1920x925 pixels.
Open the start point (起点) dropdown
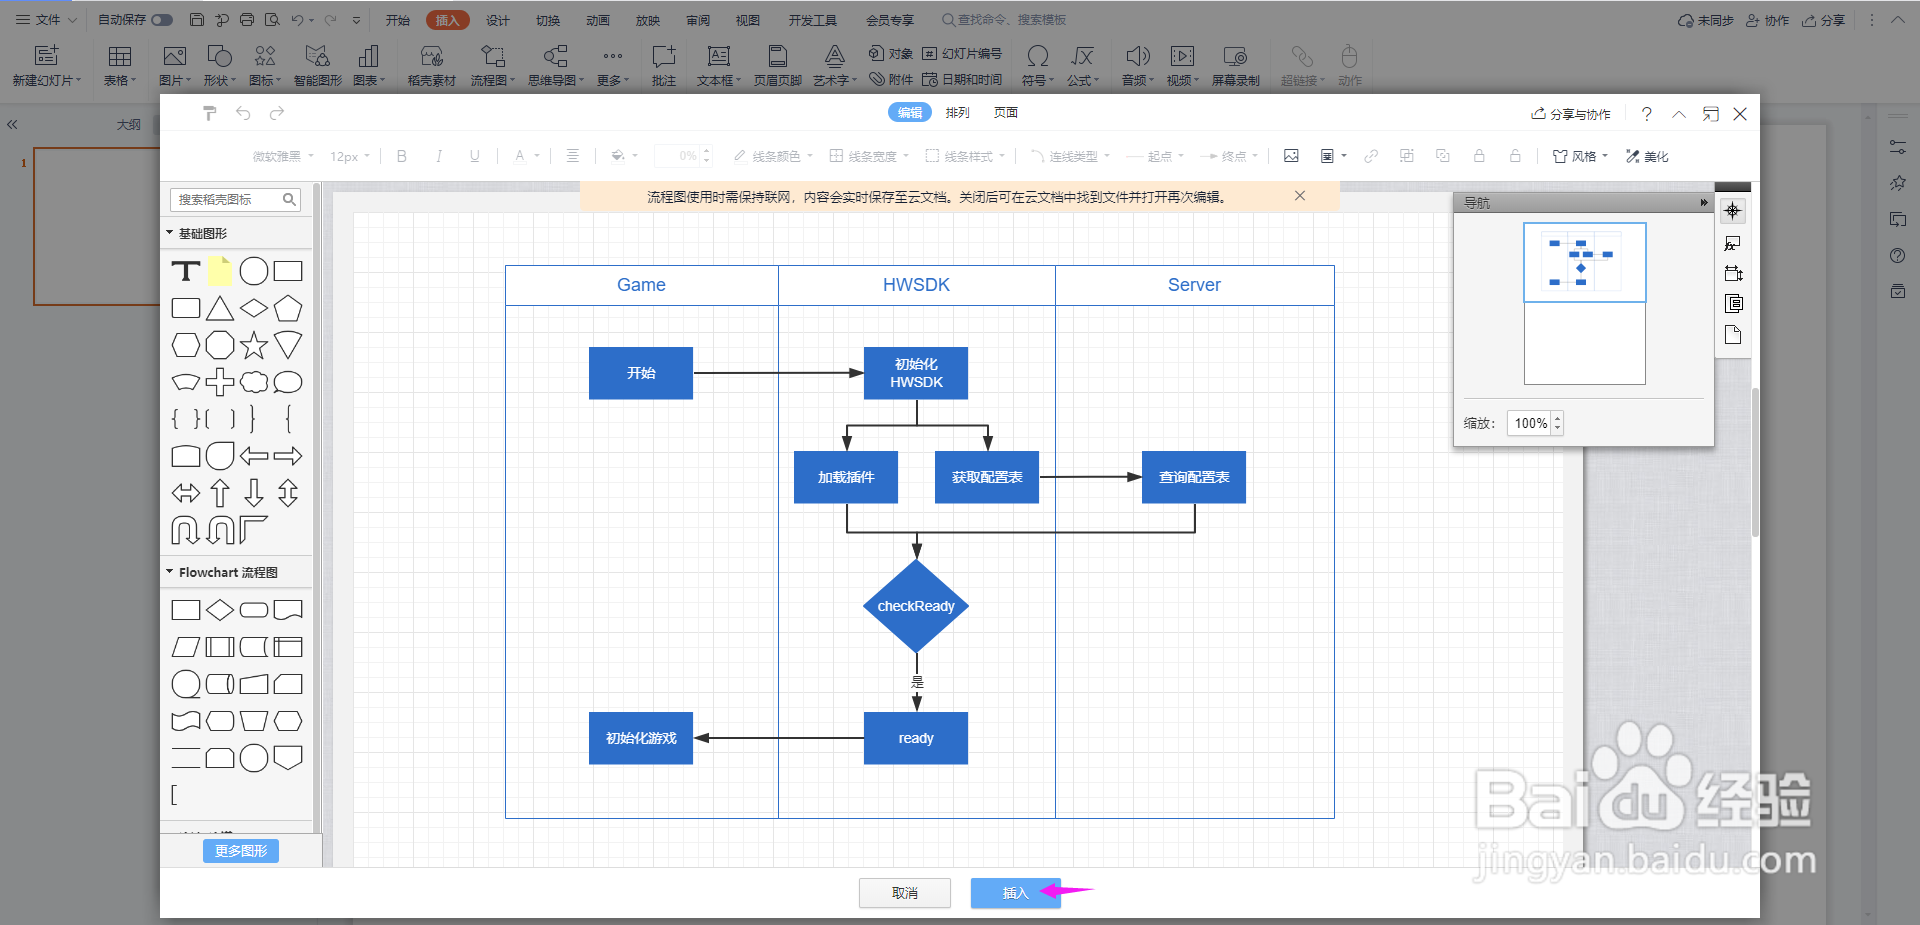(1155, 156)
